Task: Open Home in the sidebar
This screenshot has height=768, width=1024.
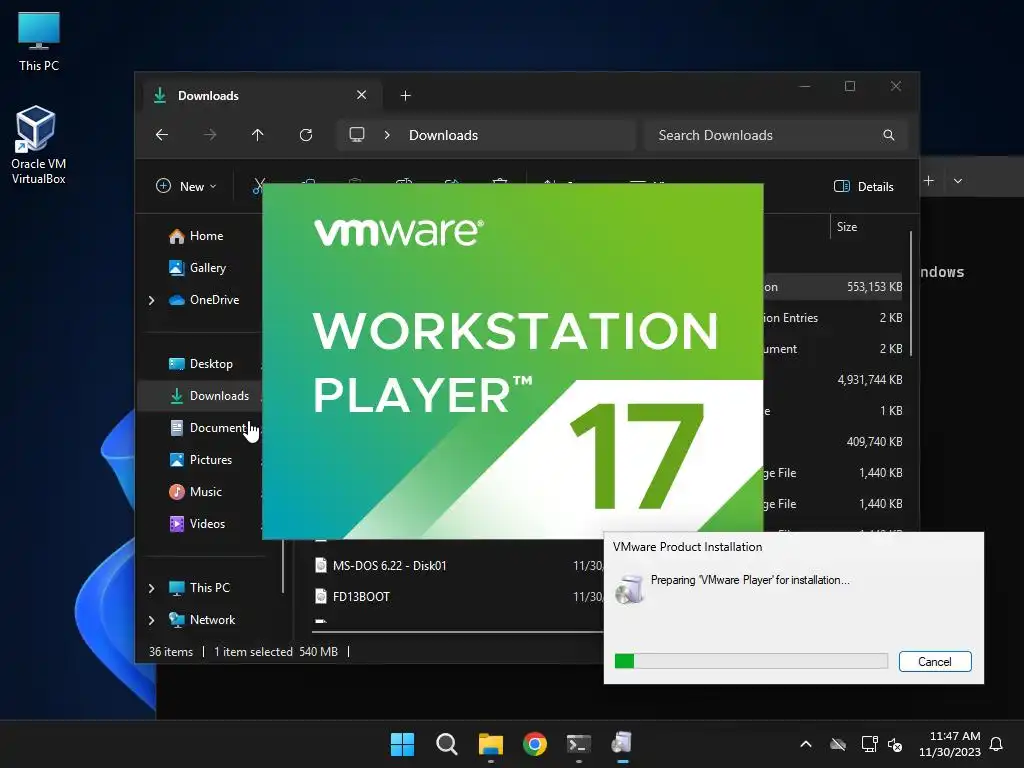Action: 196,236
